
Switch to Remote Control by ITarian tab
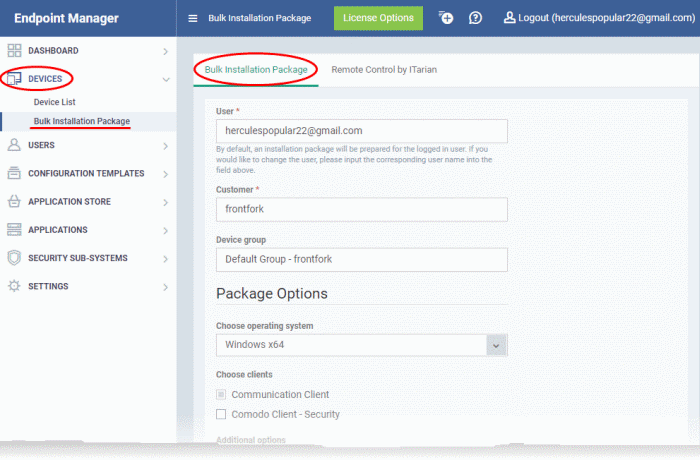(384, 70)
